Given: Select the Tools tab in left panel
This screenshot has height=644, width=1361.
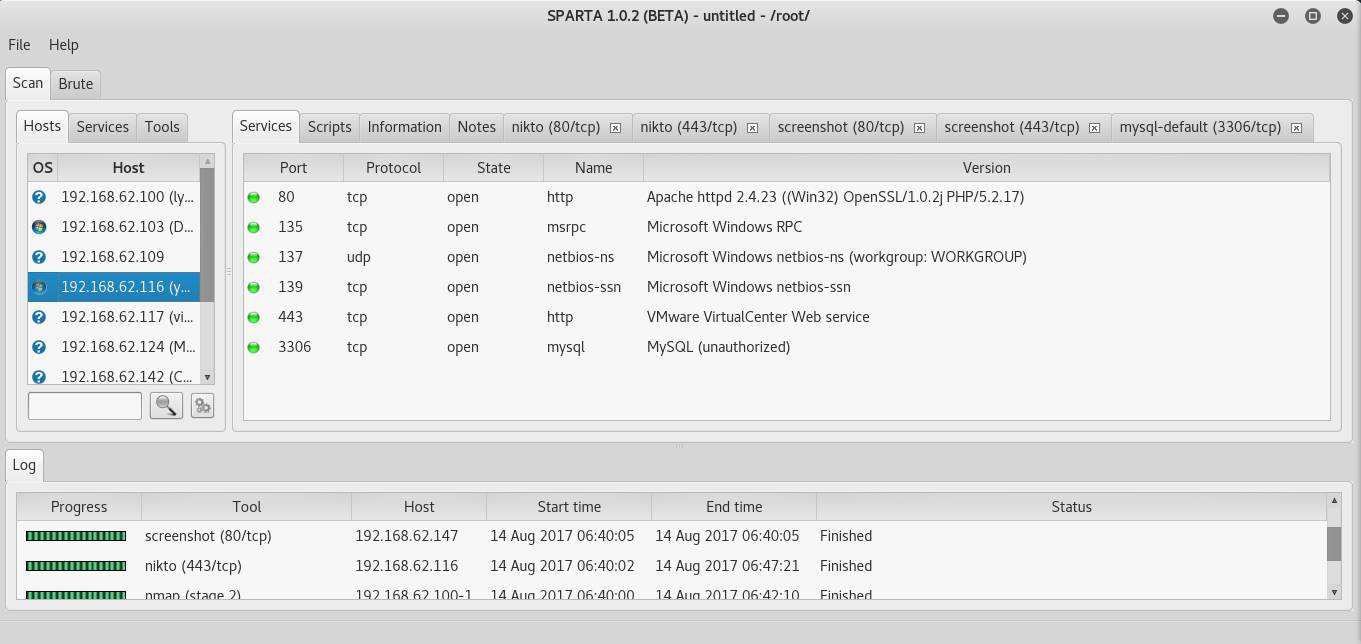Looking at the screenshot, I should (162, 127).
